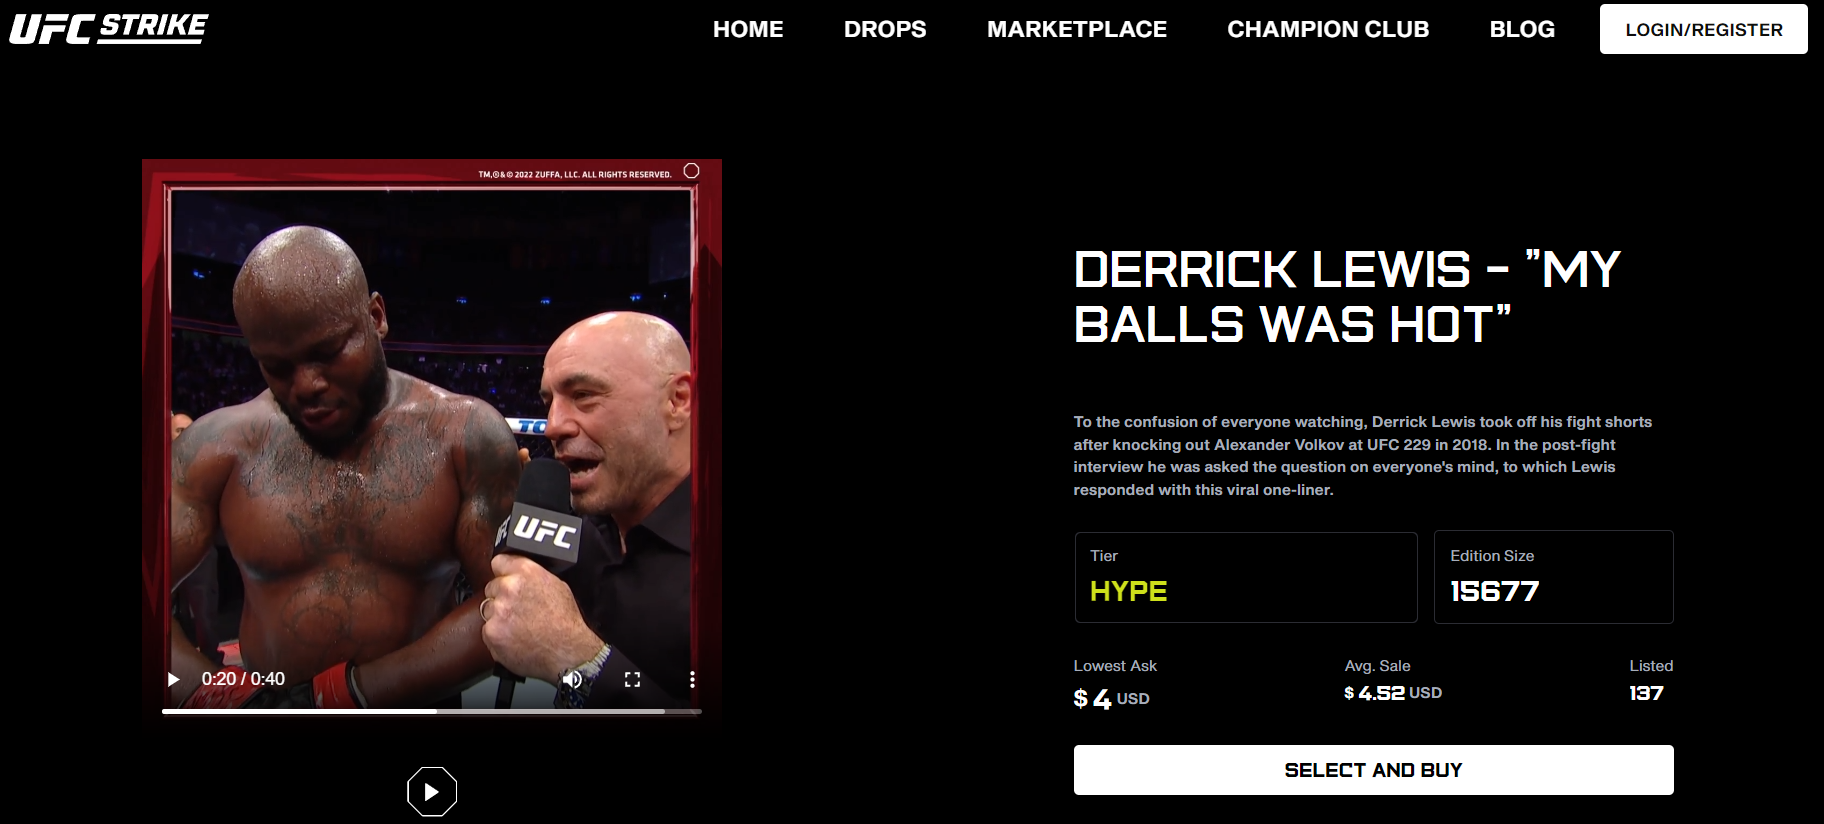The width and height of the screenshot is (1824, 824).
Task: Visit the CHAMPION CLUB section
Action: tap(1328, 29)
